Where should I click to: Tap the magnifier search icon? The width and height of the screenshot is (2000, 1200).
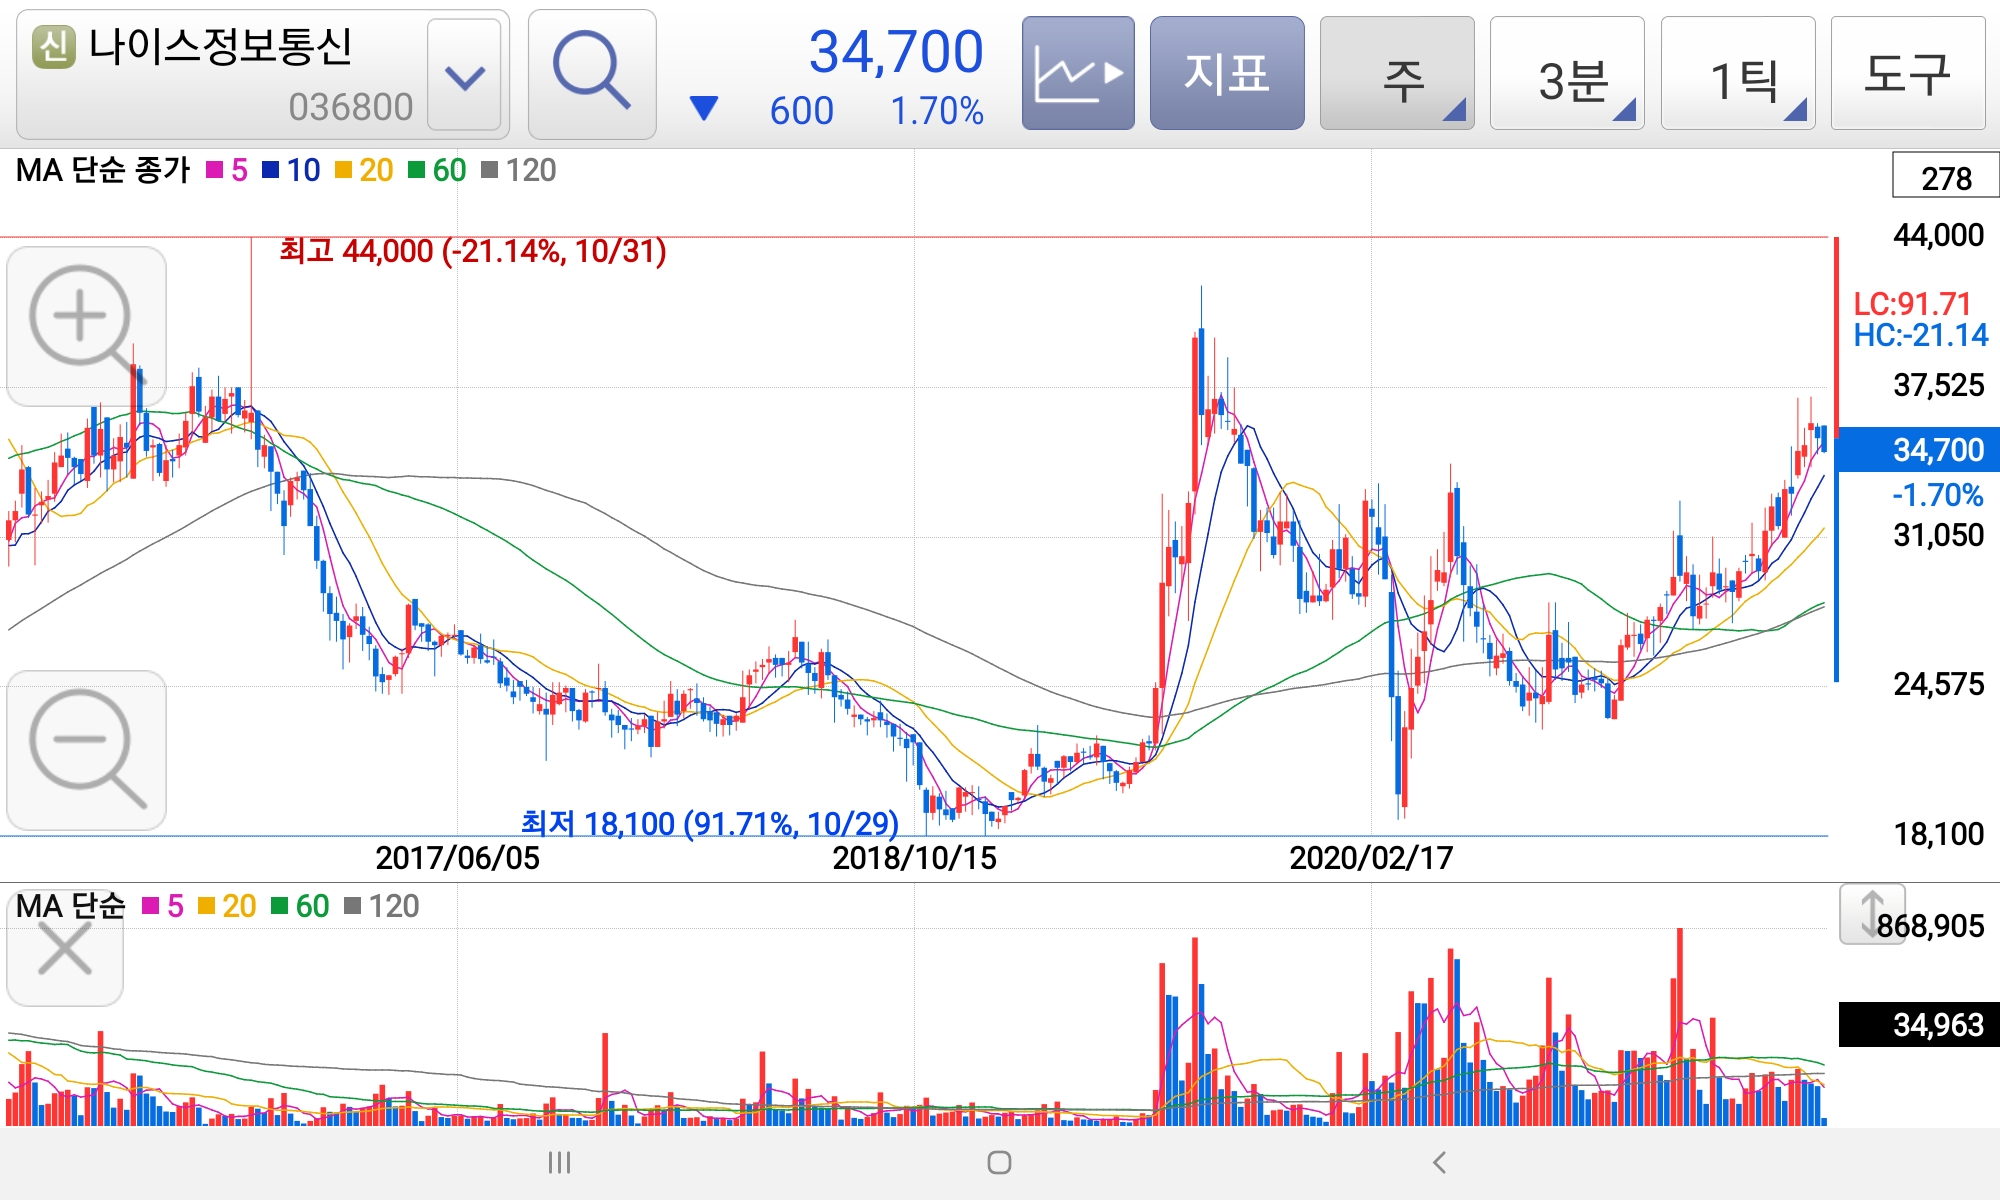coord(591,74)
